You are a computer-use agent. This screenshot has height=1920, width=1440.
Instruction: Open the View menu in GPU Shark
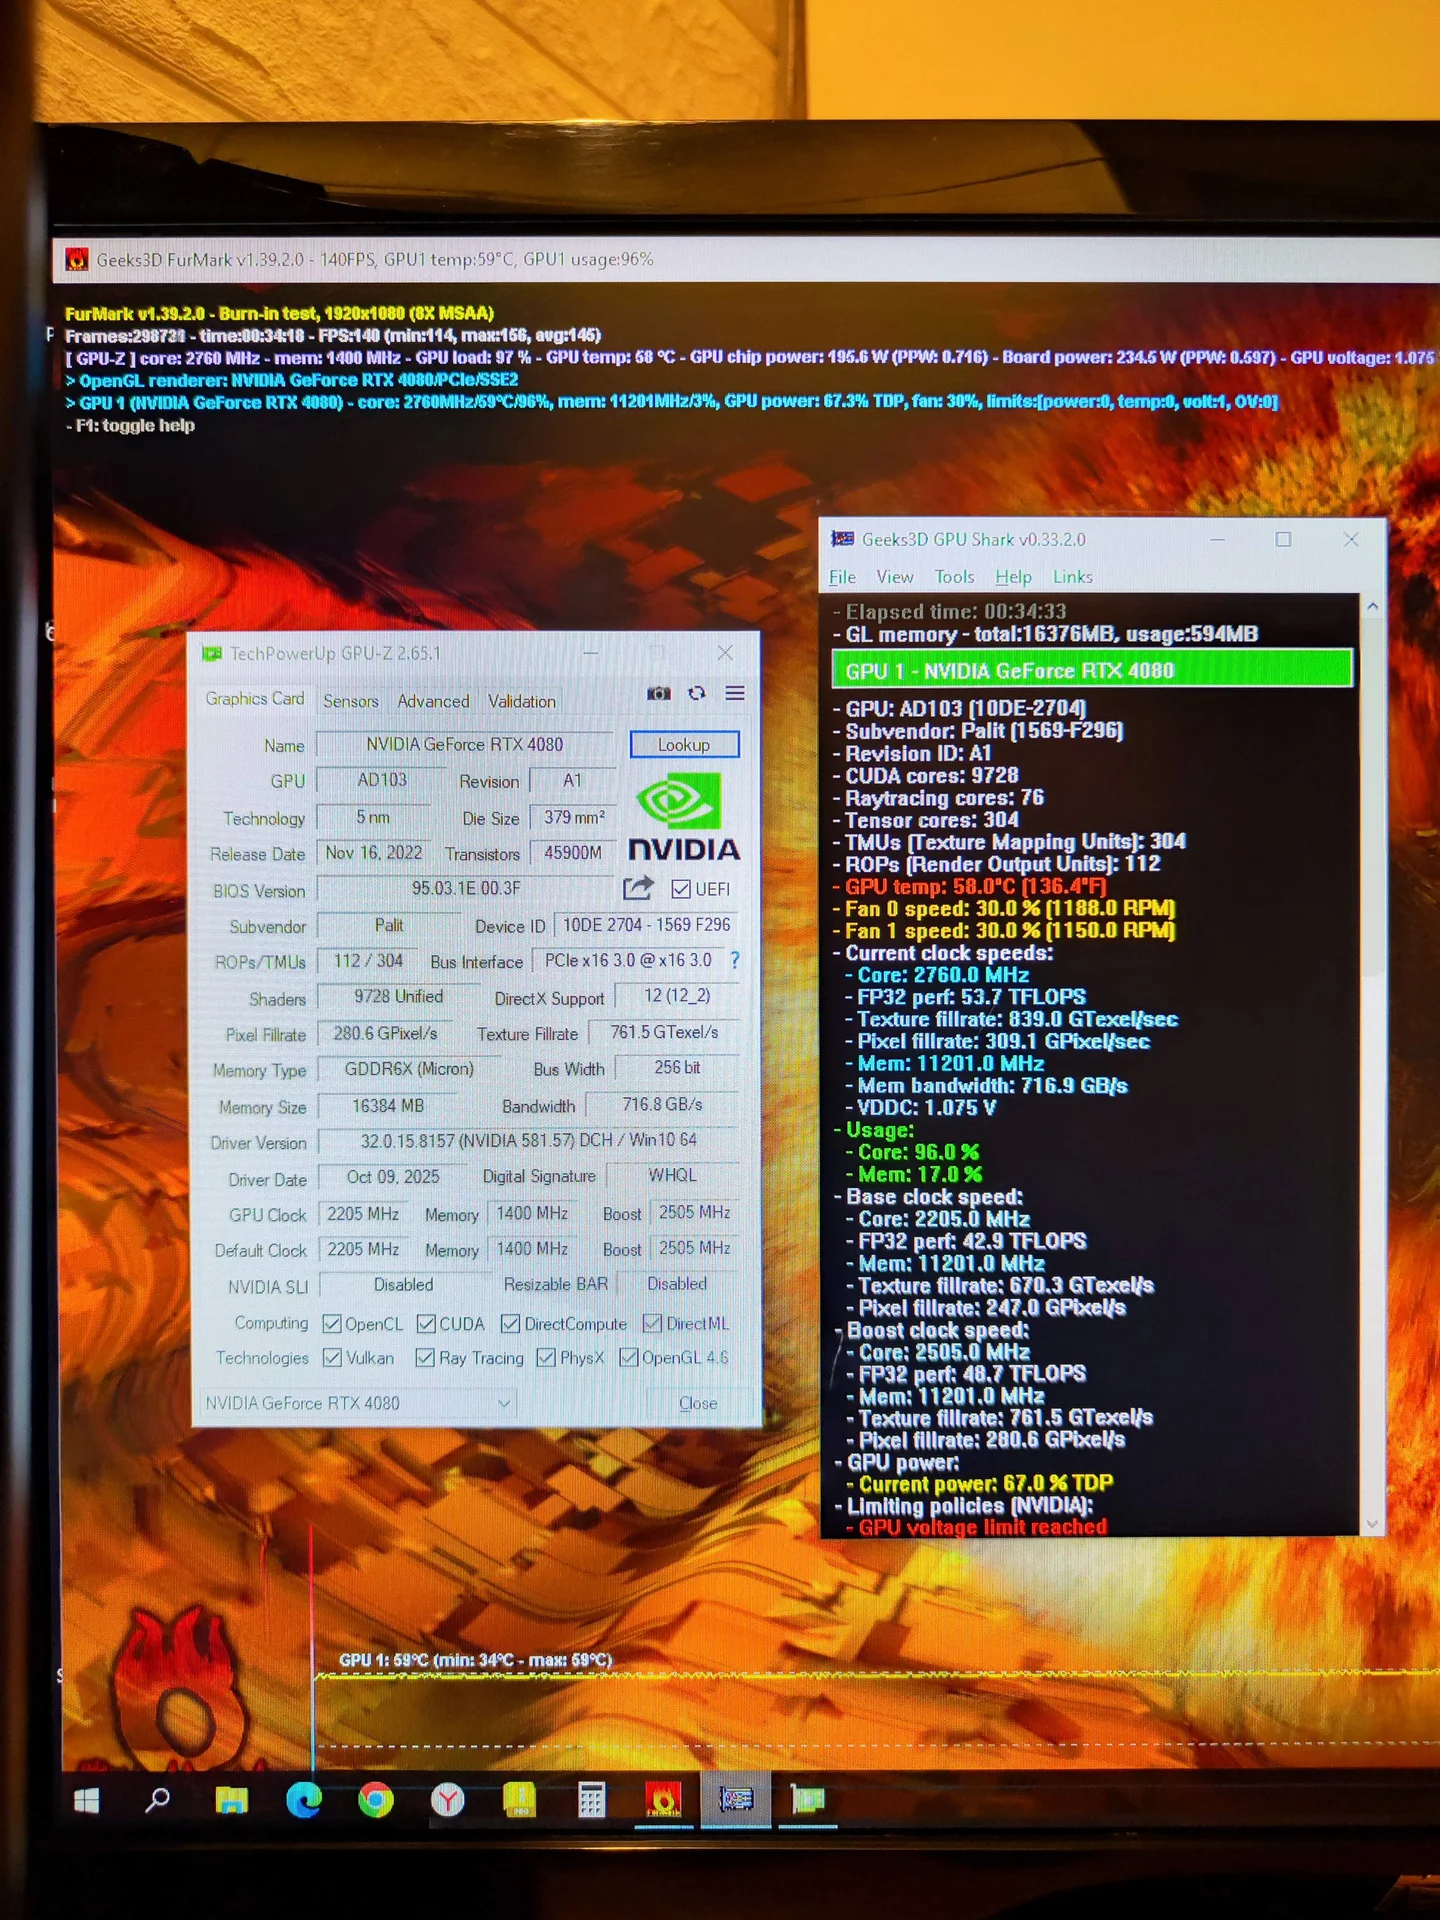[x=895, y=577]
